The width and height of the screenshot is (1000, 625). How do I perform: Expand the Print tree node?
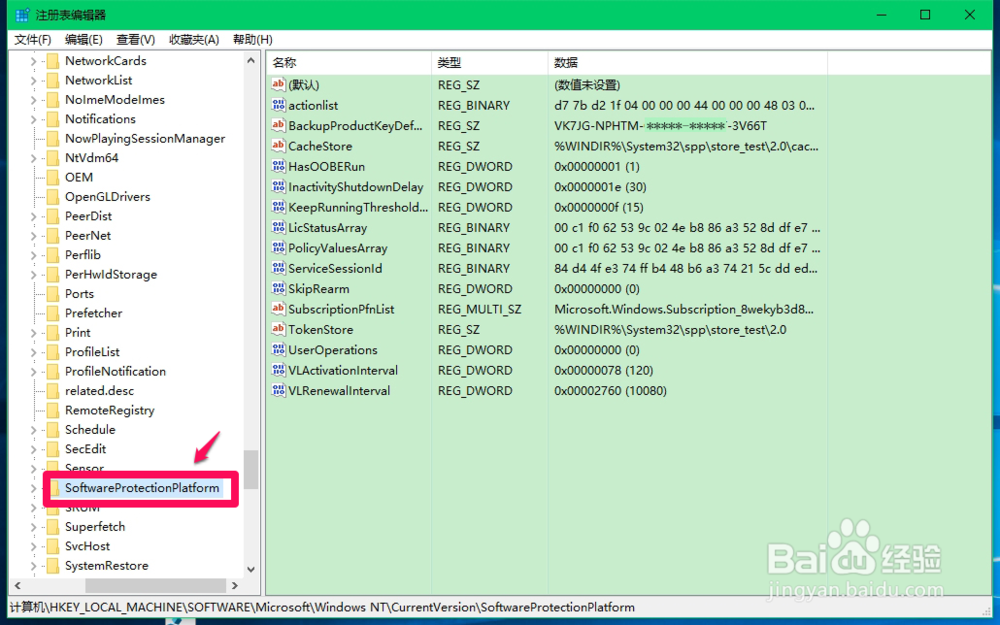[x=33, y=333]
